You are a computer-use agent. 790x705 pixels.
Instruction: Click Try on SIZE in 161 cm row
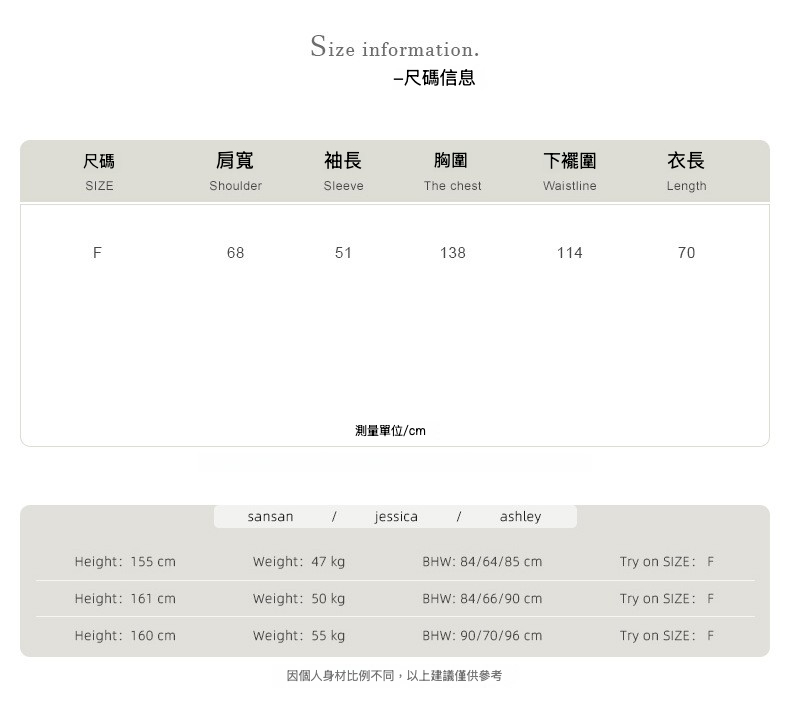coord(667,599)
